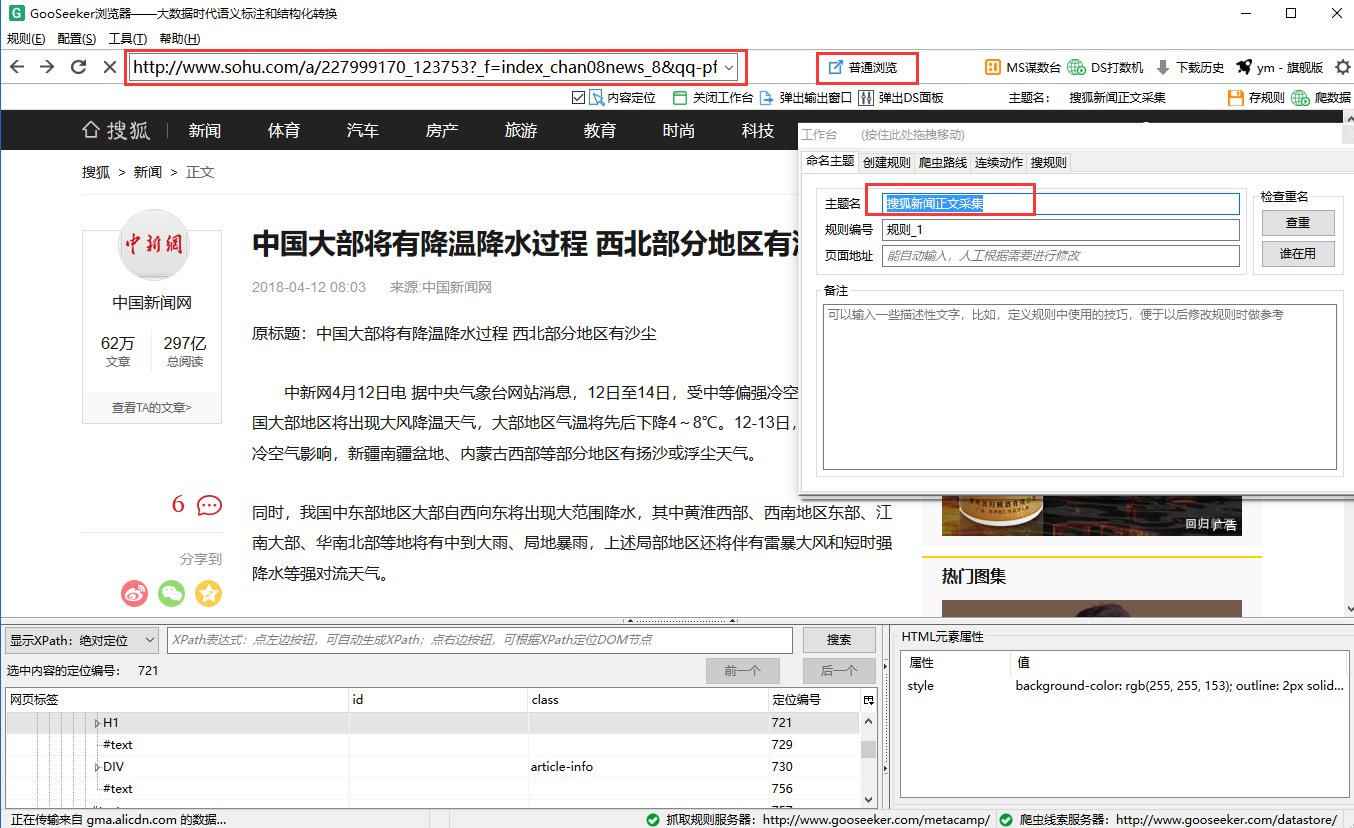Focus the 页面地址 input field
The image size is (1354, 828).
[1061, 255]
